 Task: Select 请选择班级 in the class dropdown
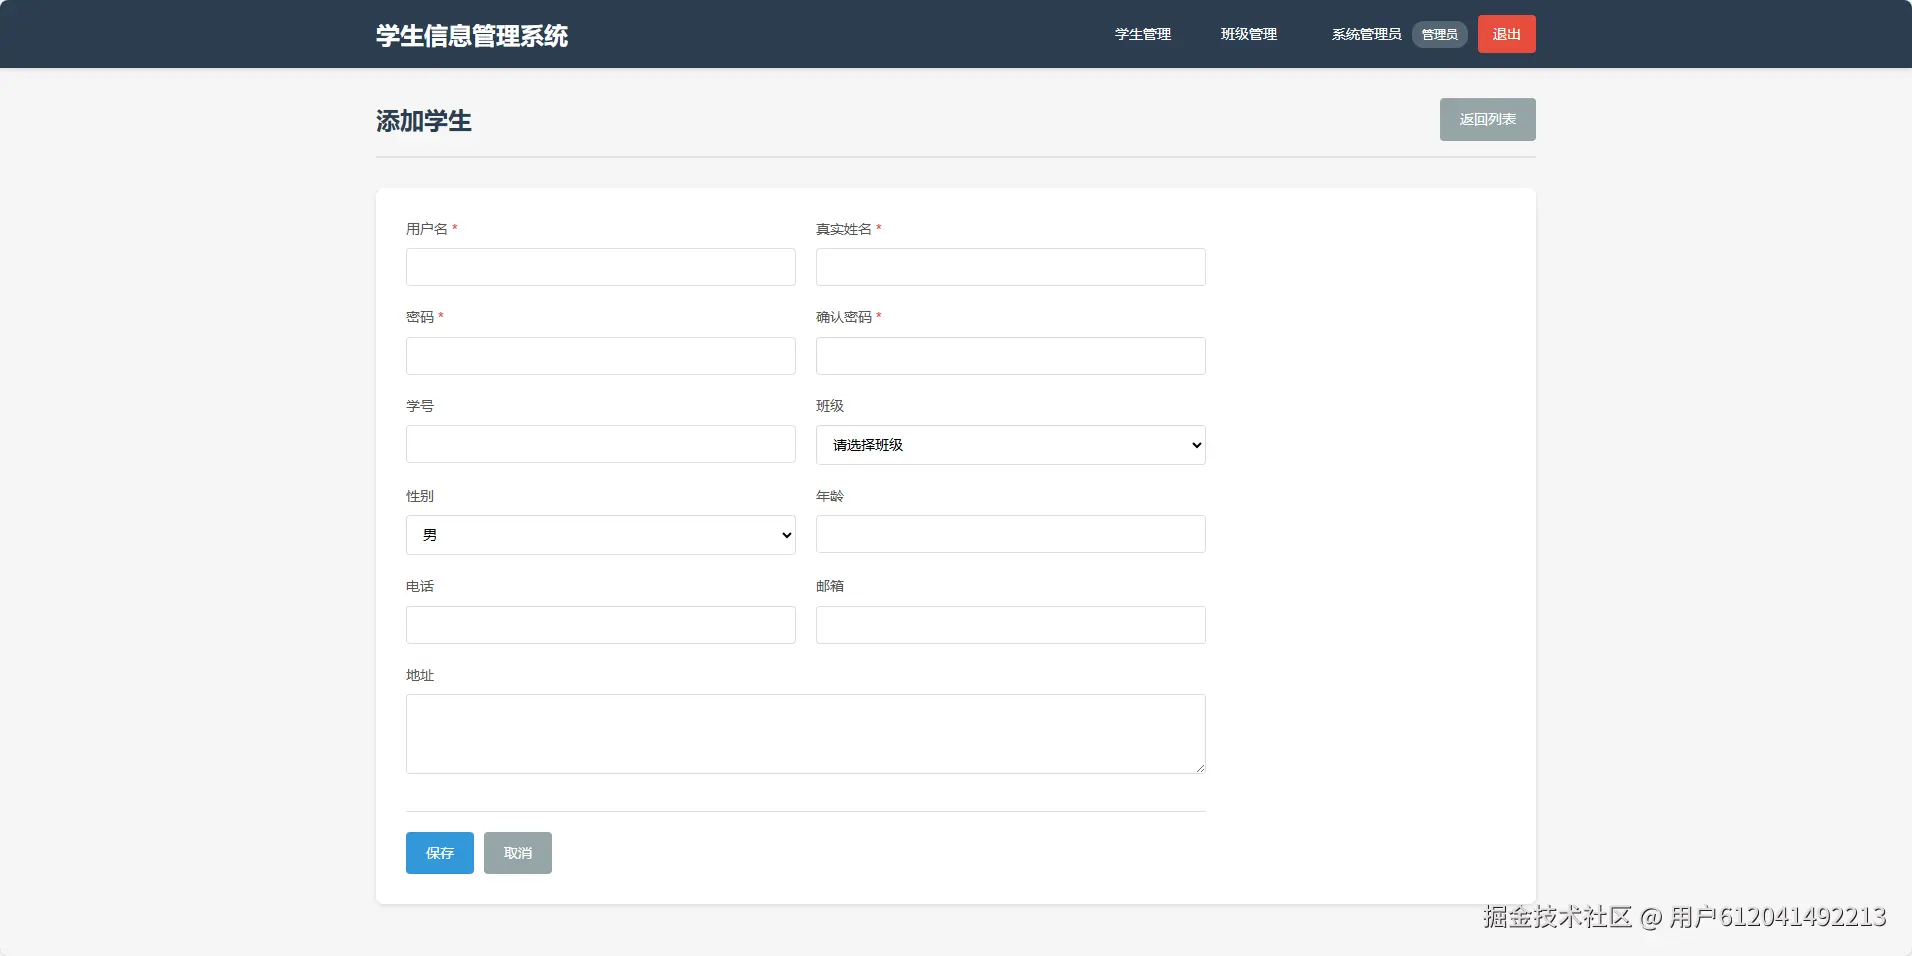click(x=1009, y=444)
